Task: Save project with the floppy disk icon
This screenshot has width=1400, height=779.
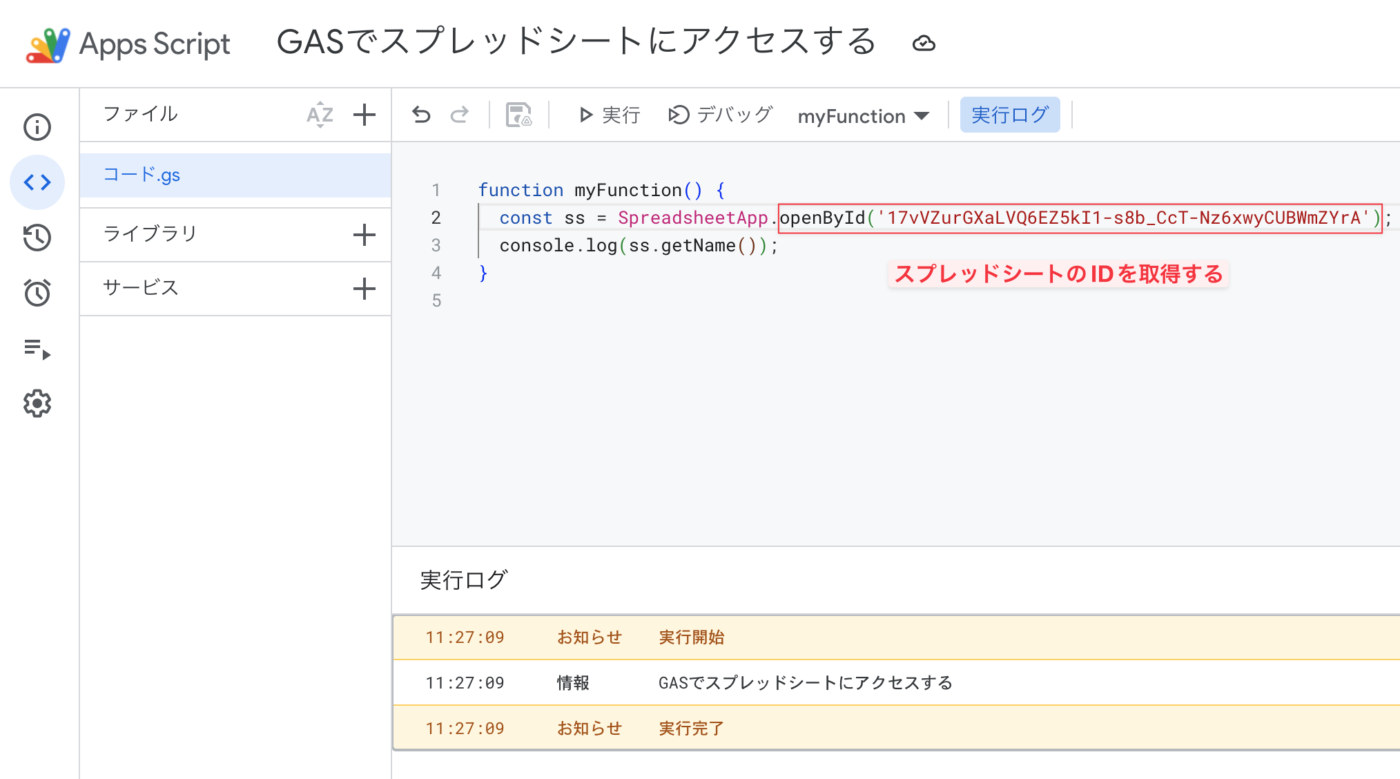Action: pos(519,115)
